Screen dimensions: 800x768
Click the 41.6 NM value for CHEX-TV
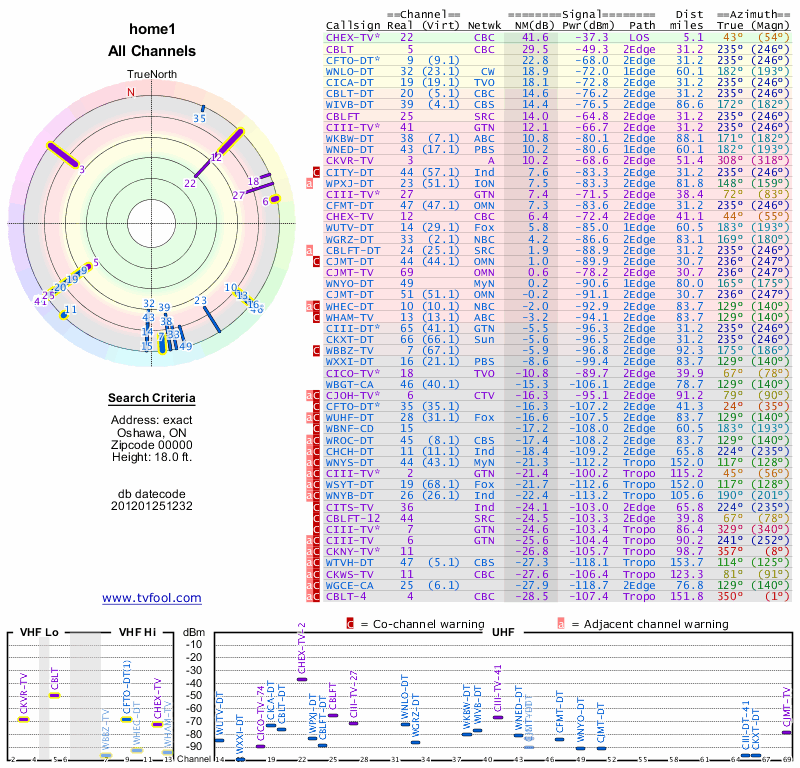tap(535, 38)
